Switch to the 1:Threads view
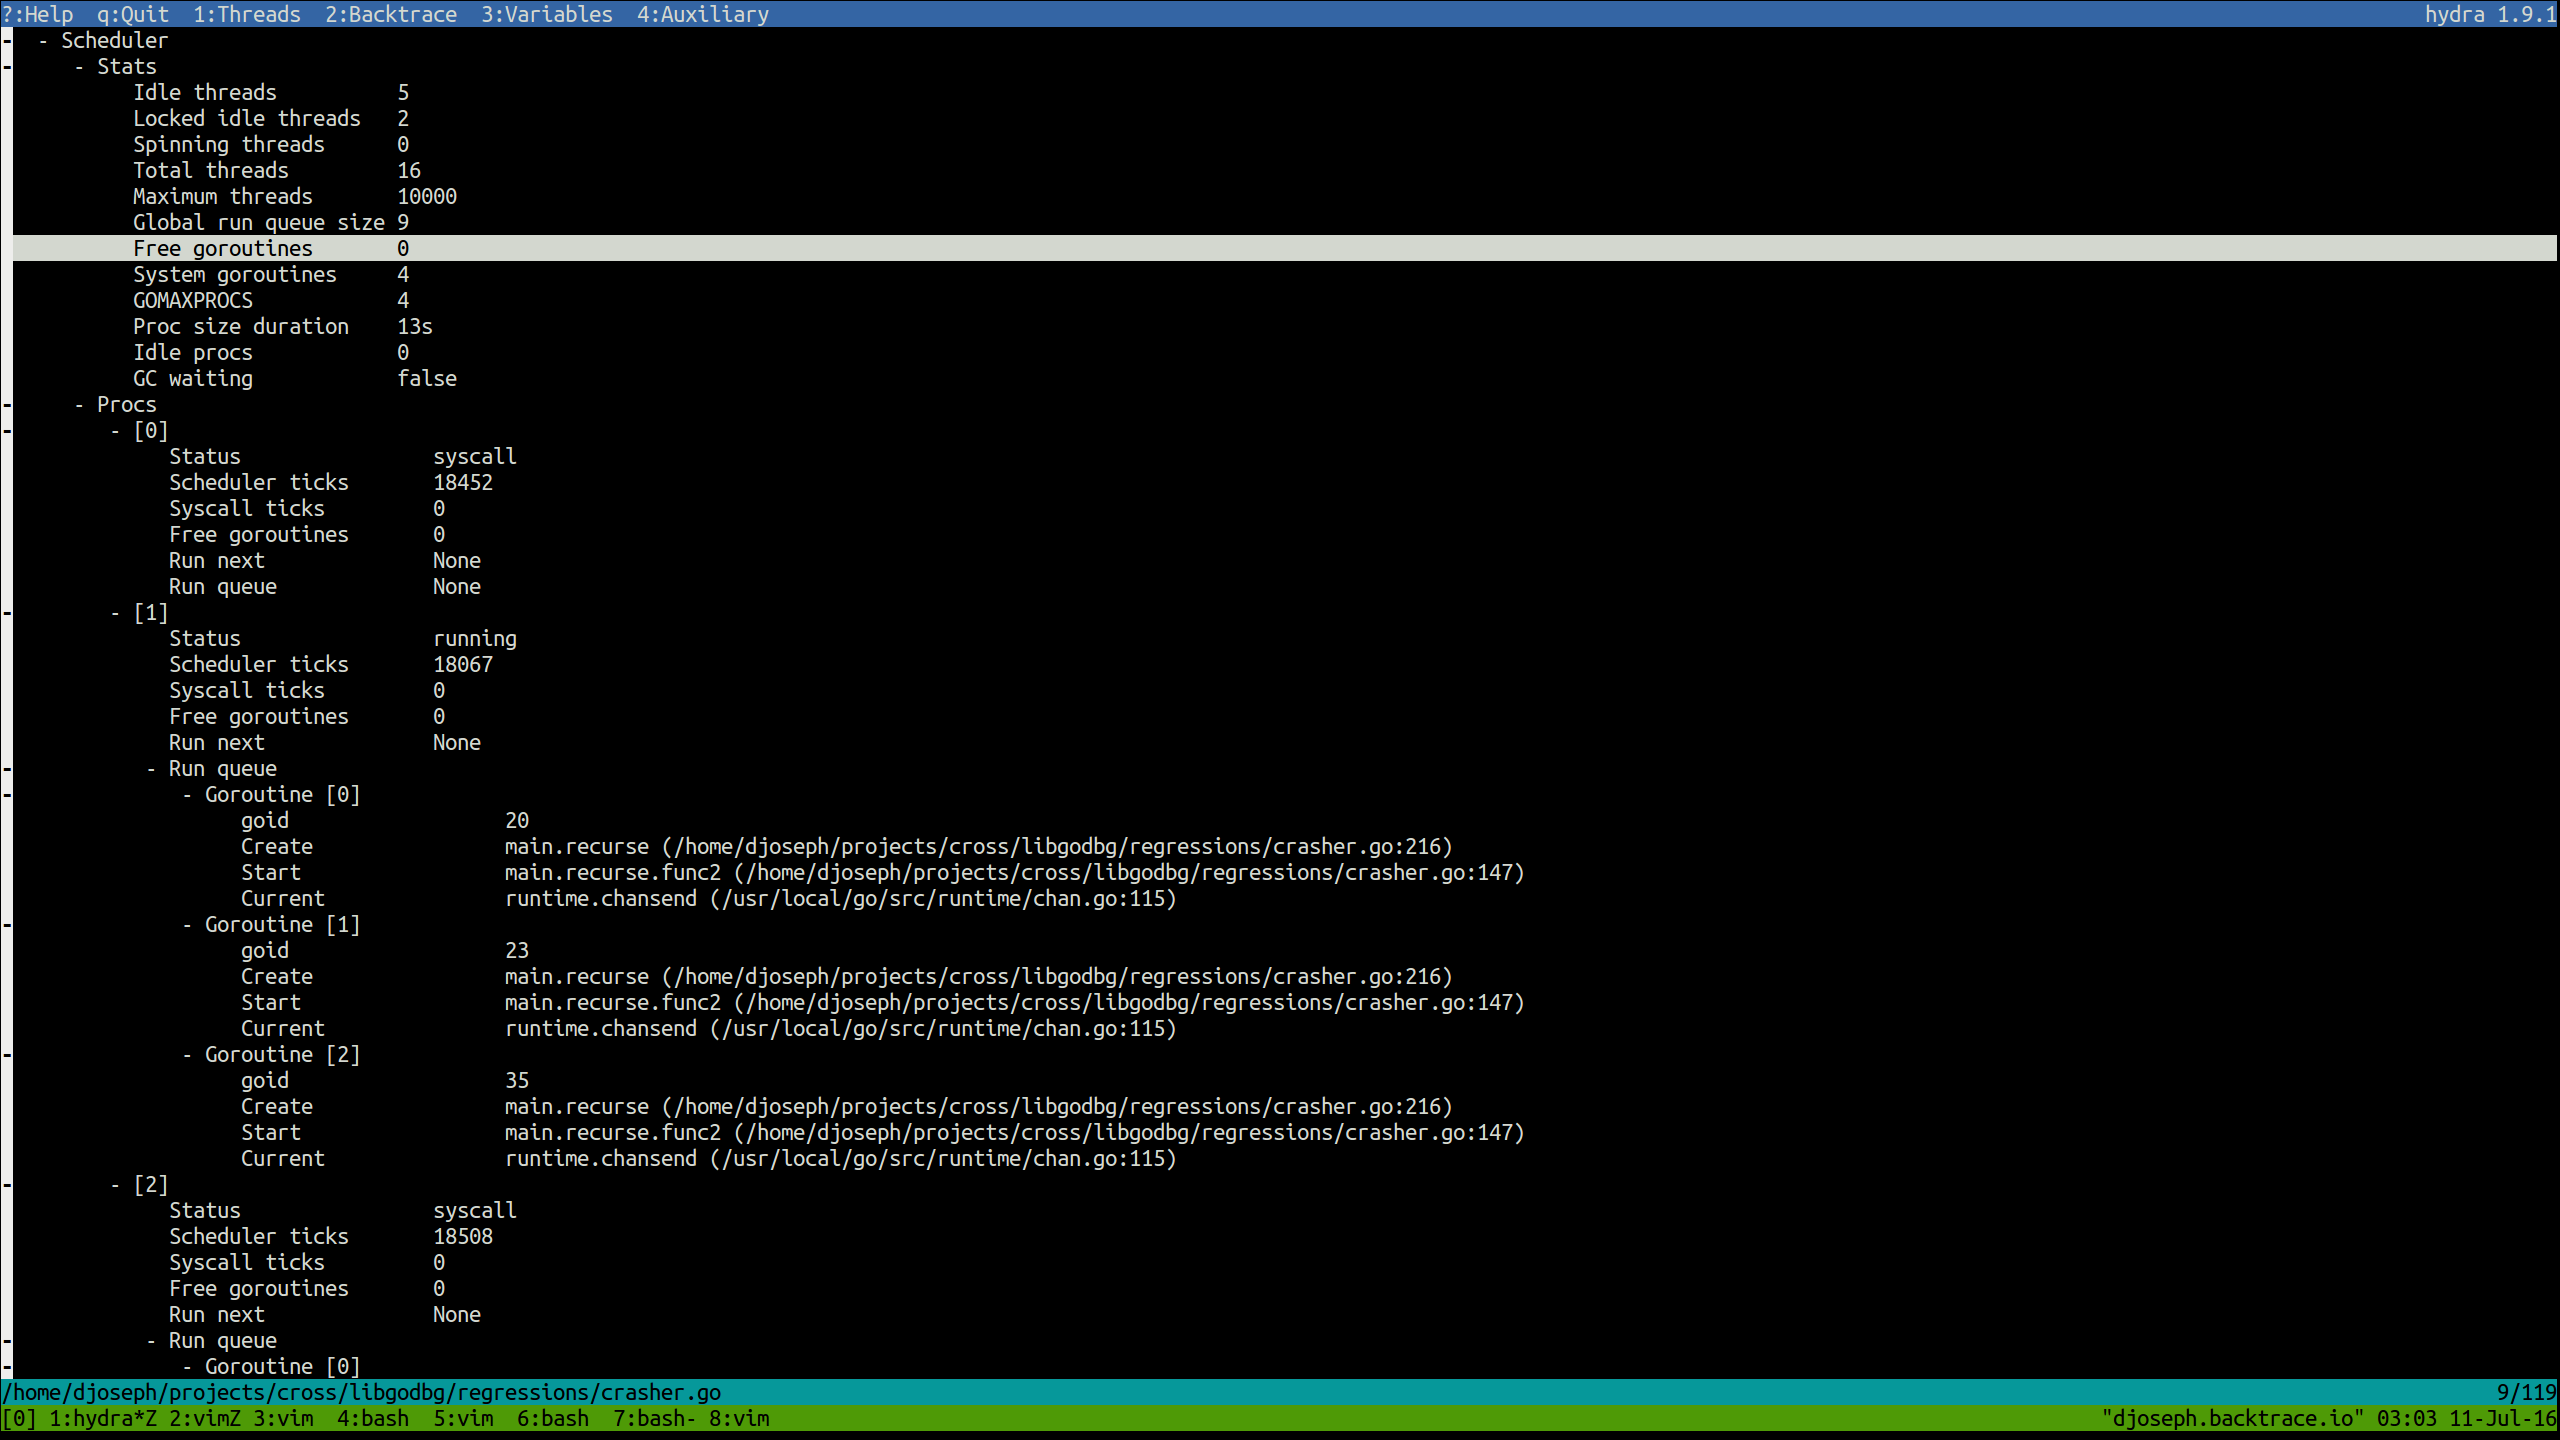The image size is (2560, 1440). pos(247,14)
